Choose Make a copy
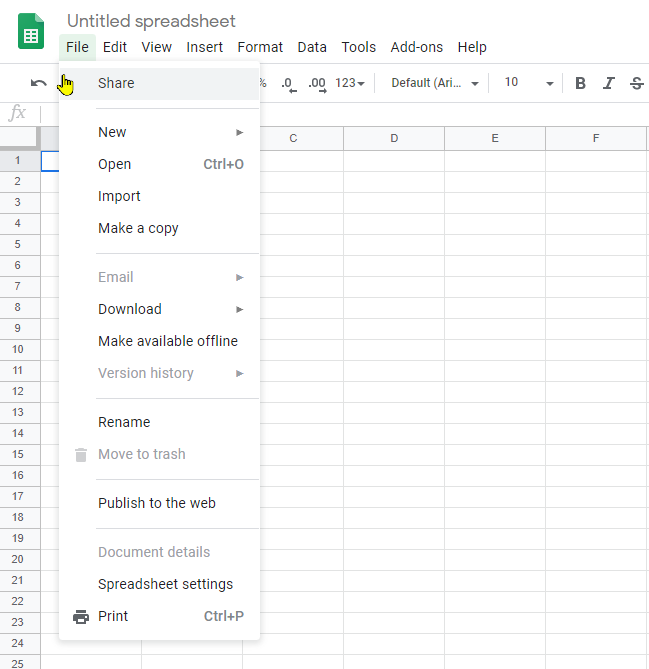The image size is (649, 669). [159, 228]
